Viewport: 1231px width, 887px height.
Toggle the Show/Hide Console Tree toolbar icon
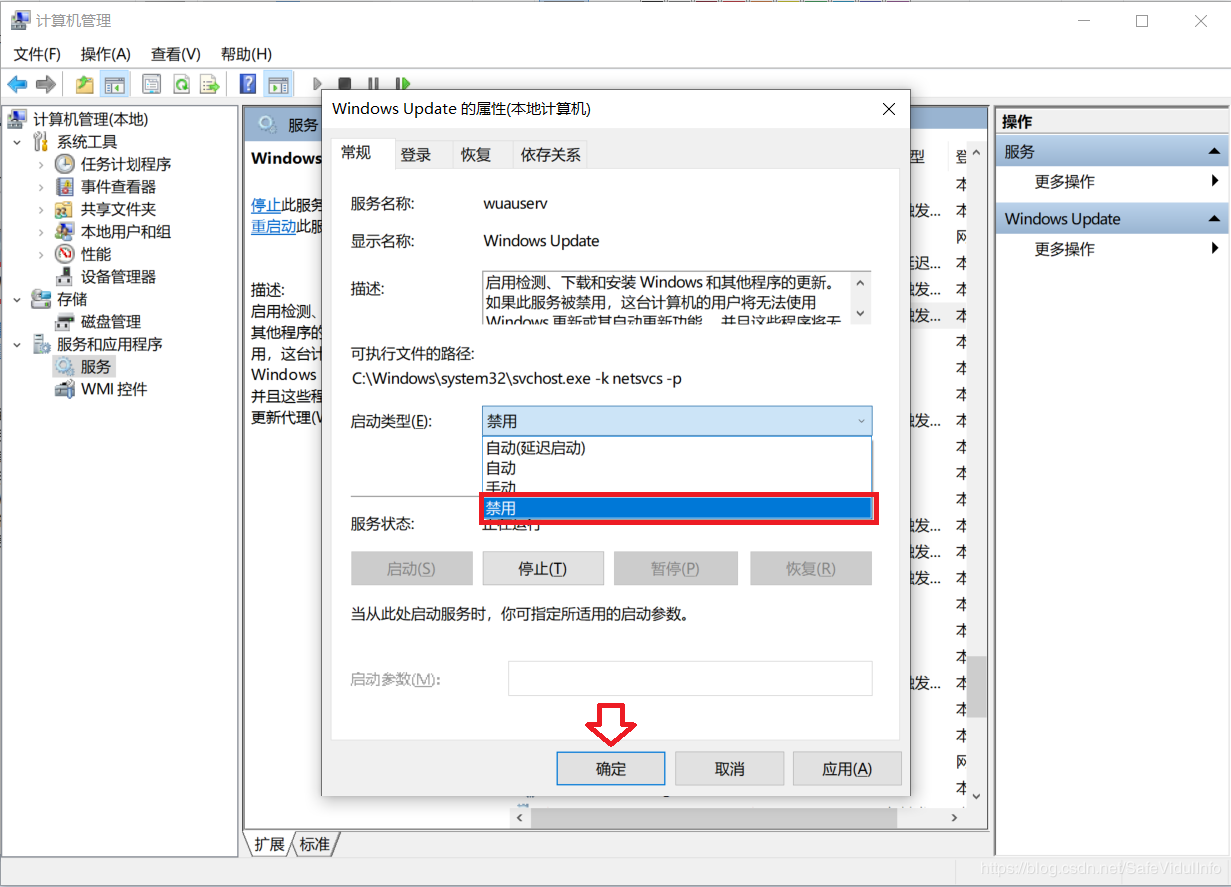coord(115,84)
